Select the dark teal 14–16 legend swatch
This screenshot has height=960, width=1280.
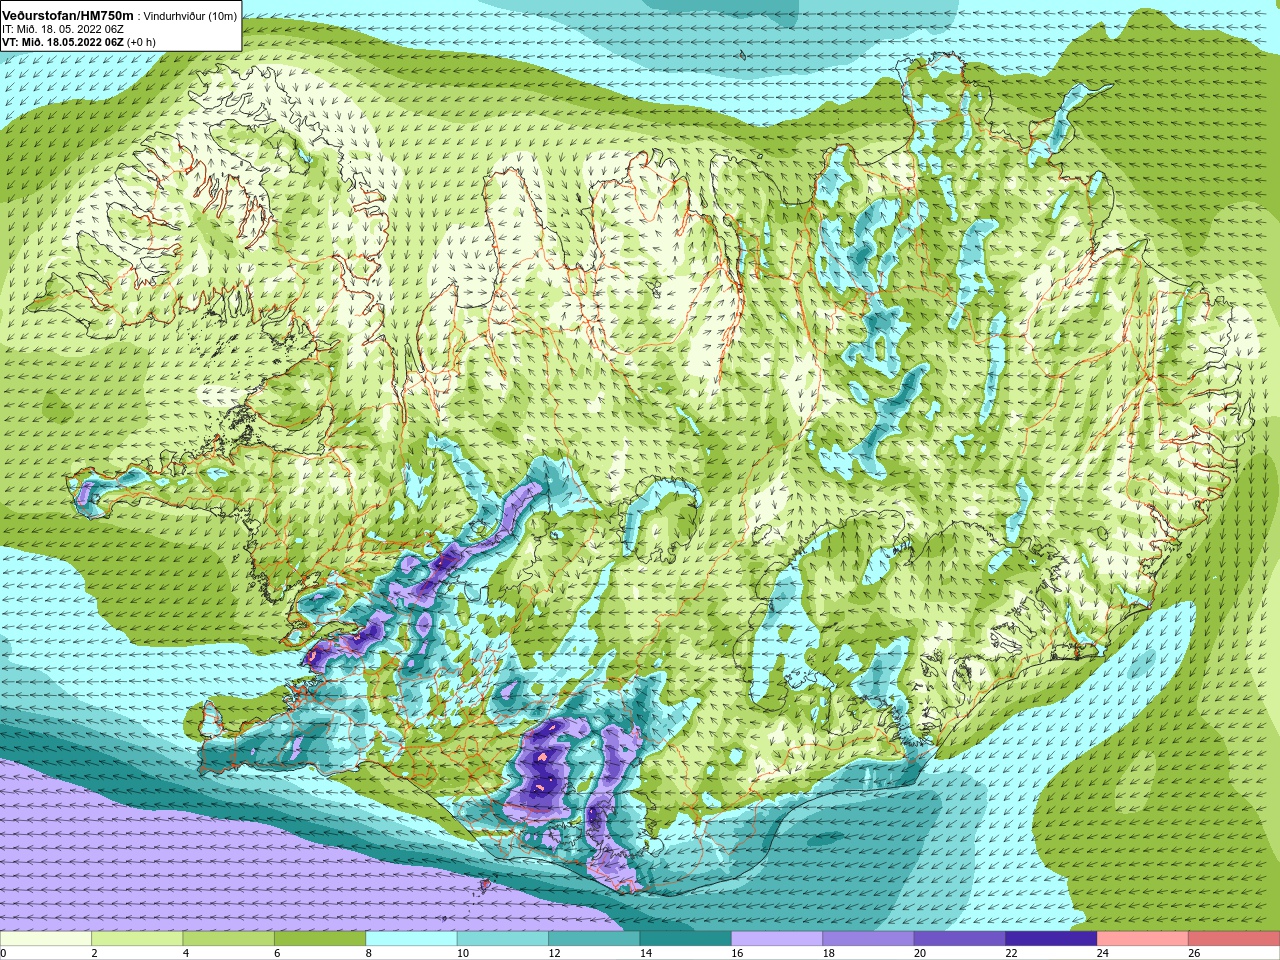coord(686,939)
